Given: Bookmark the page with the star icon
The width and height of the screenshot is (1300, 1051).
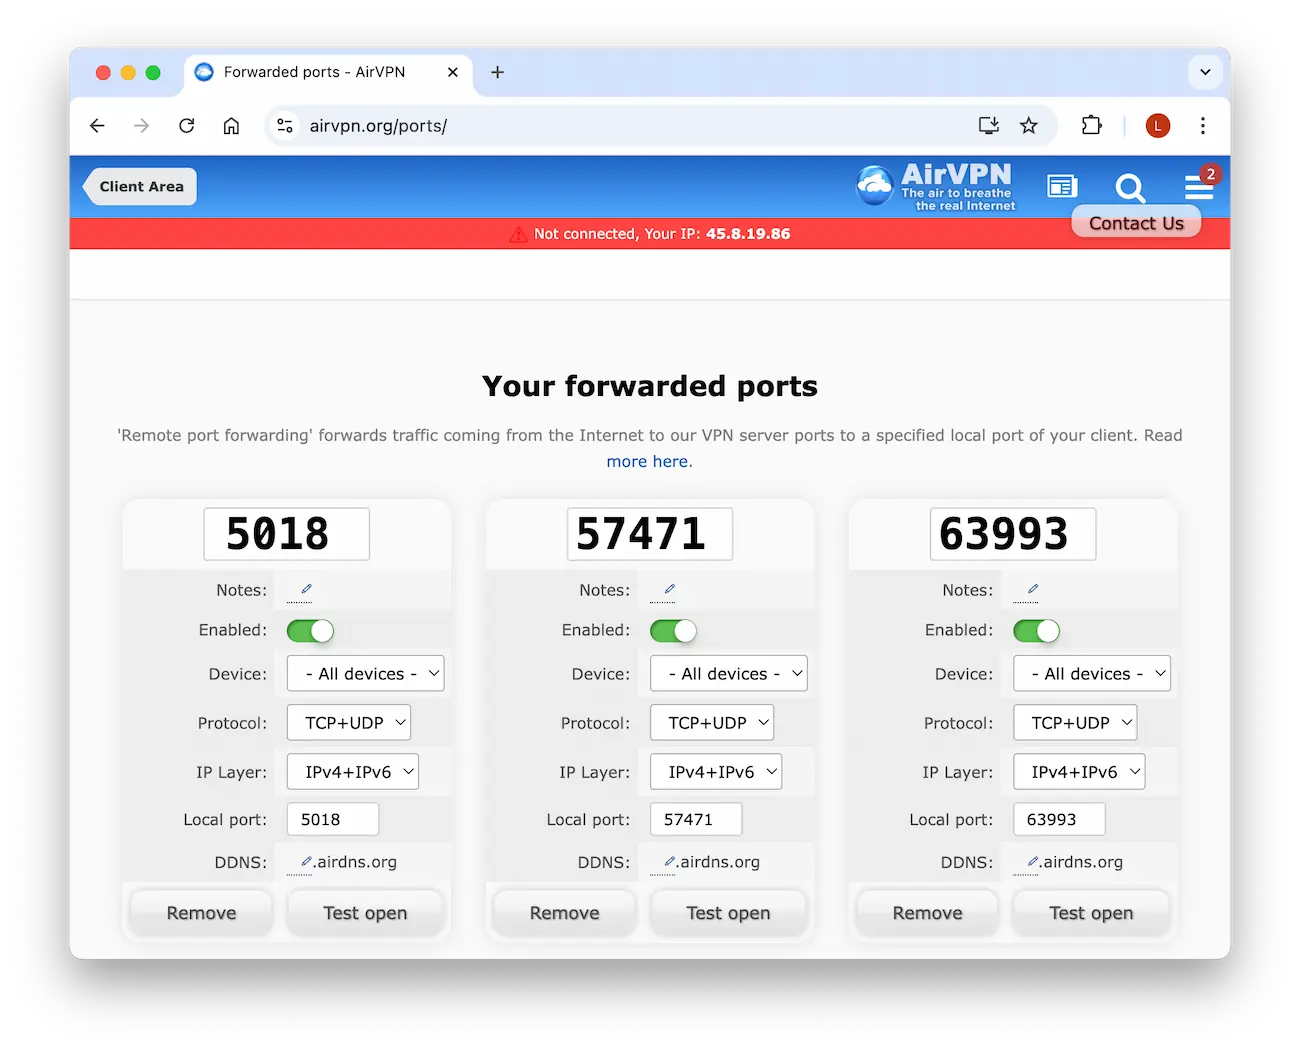Looking at the screenshot, I should point(1029,125).
